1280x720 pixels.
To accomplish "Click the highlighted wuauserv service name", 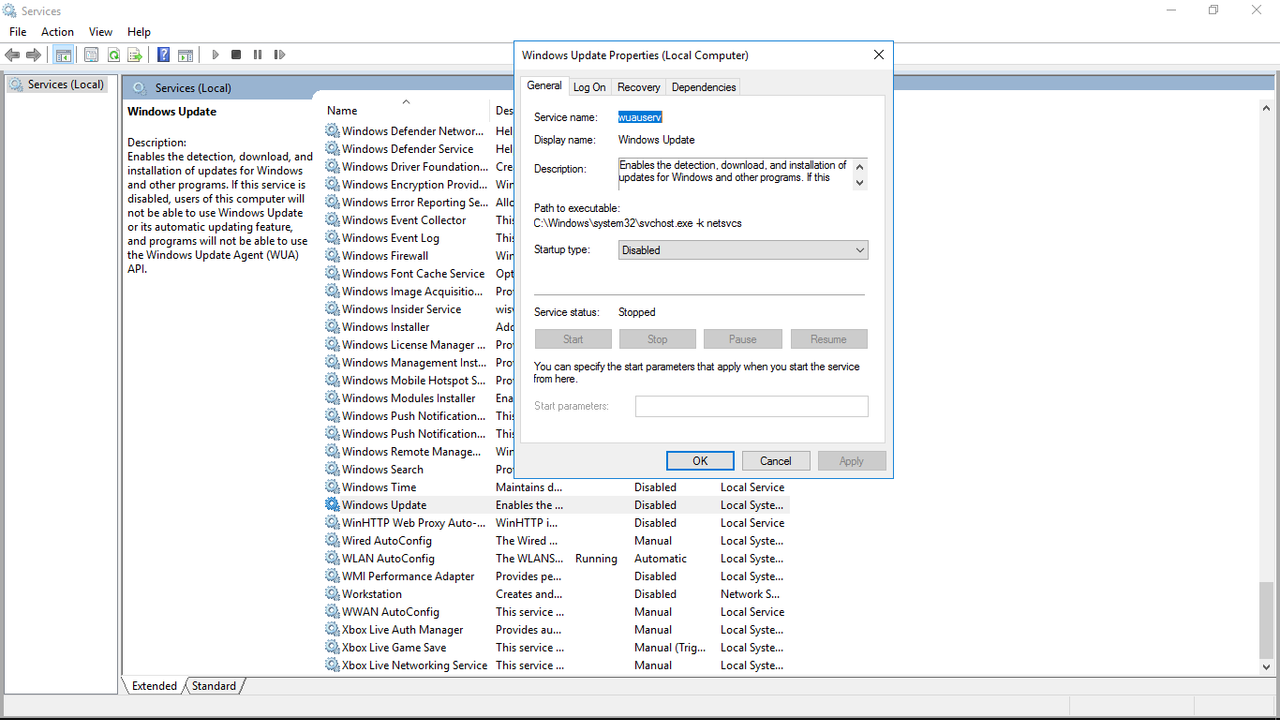I will (x=640, y=117).
